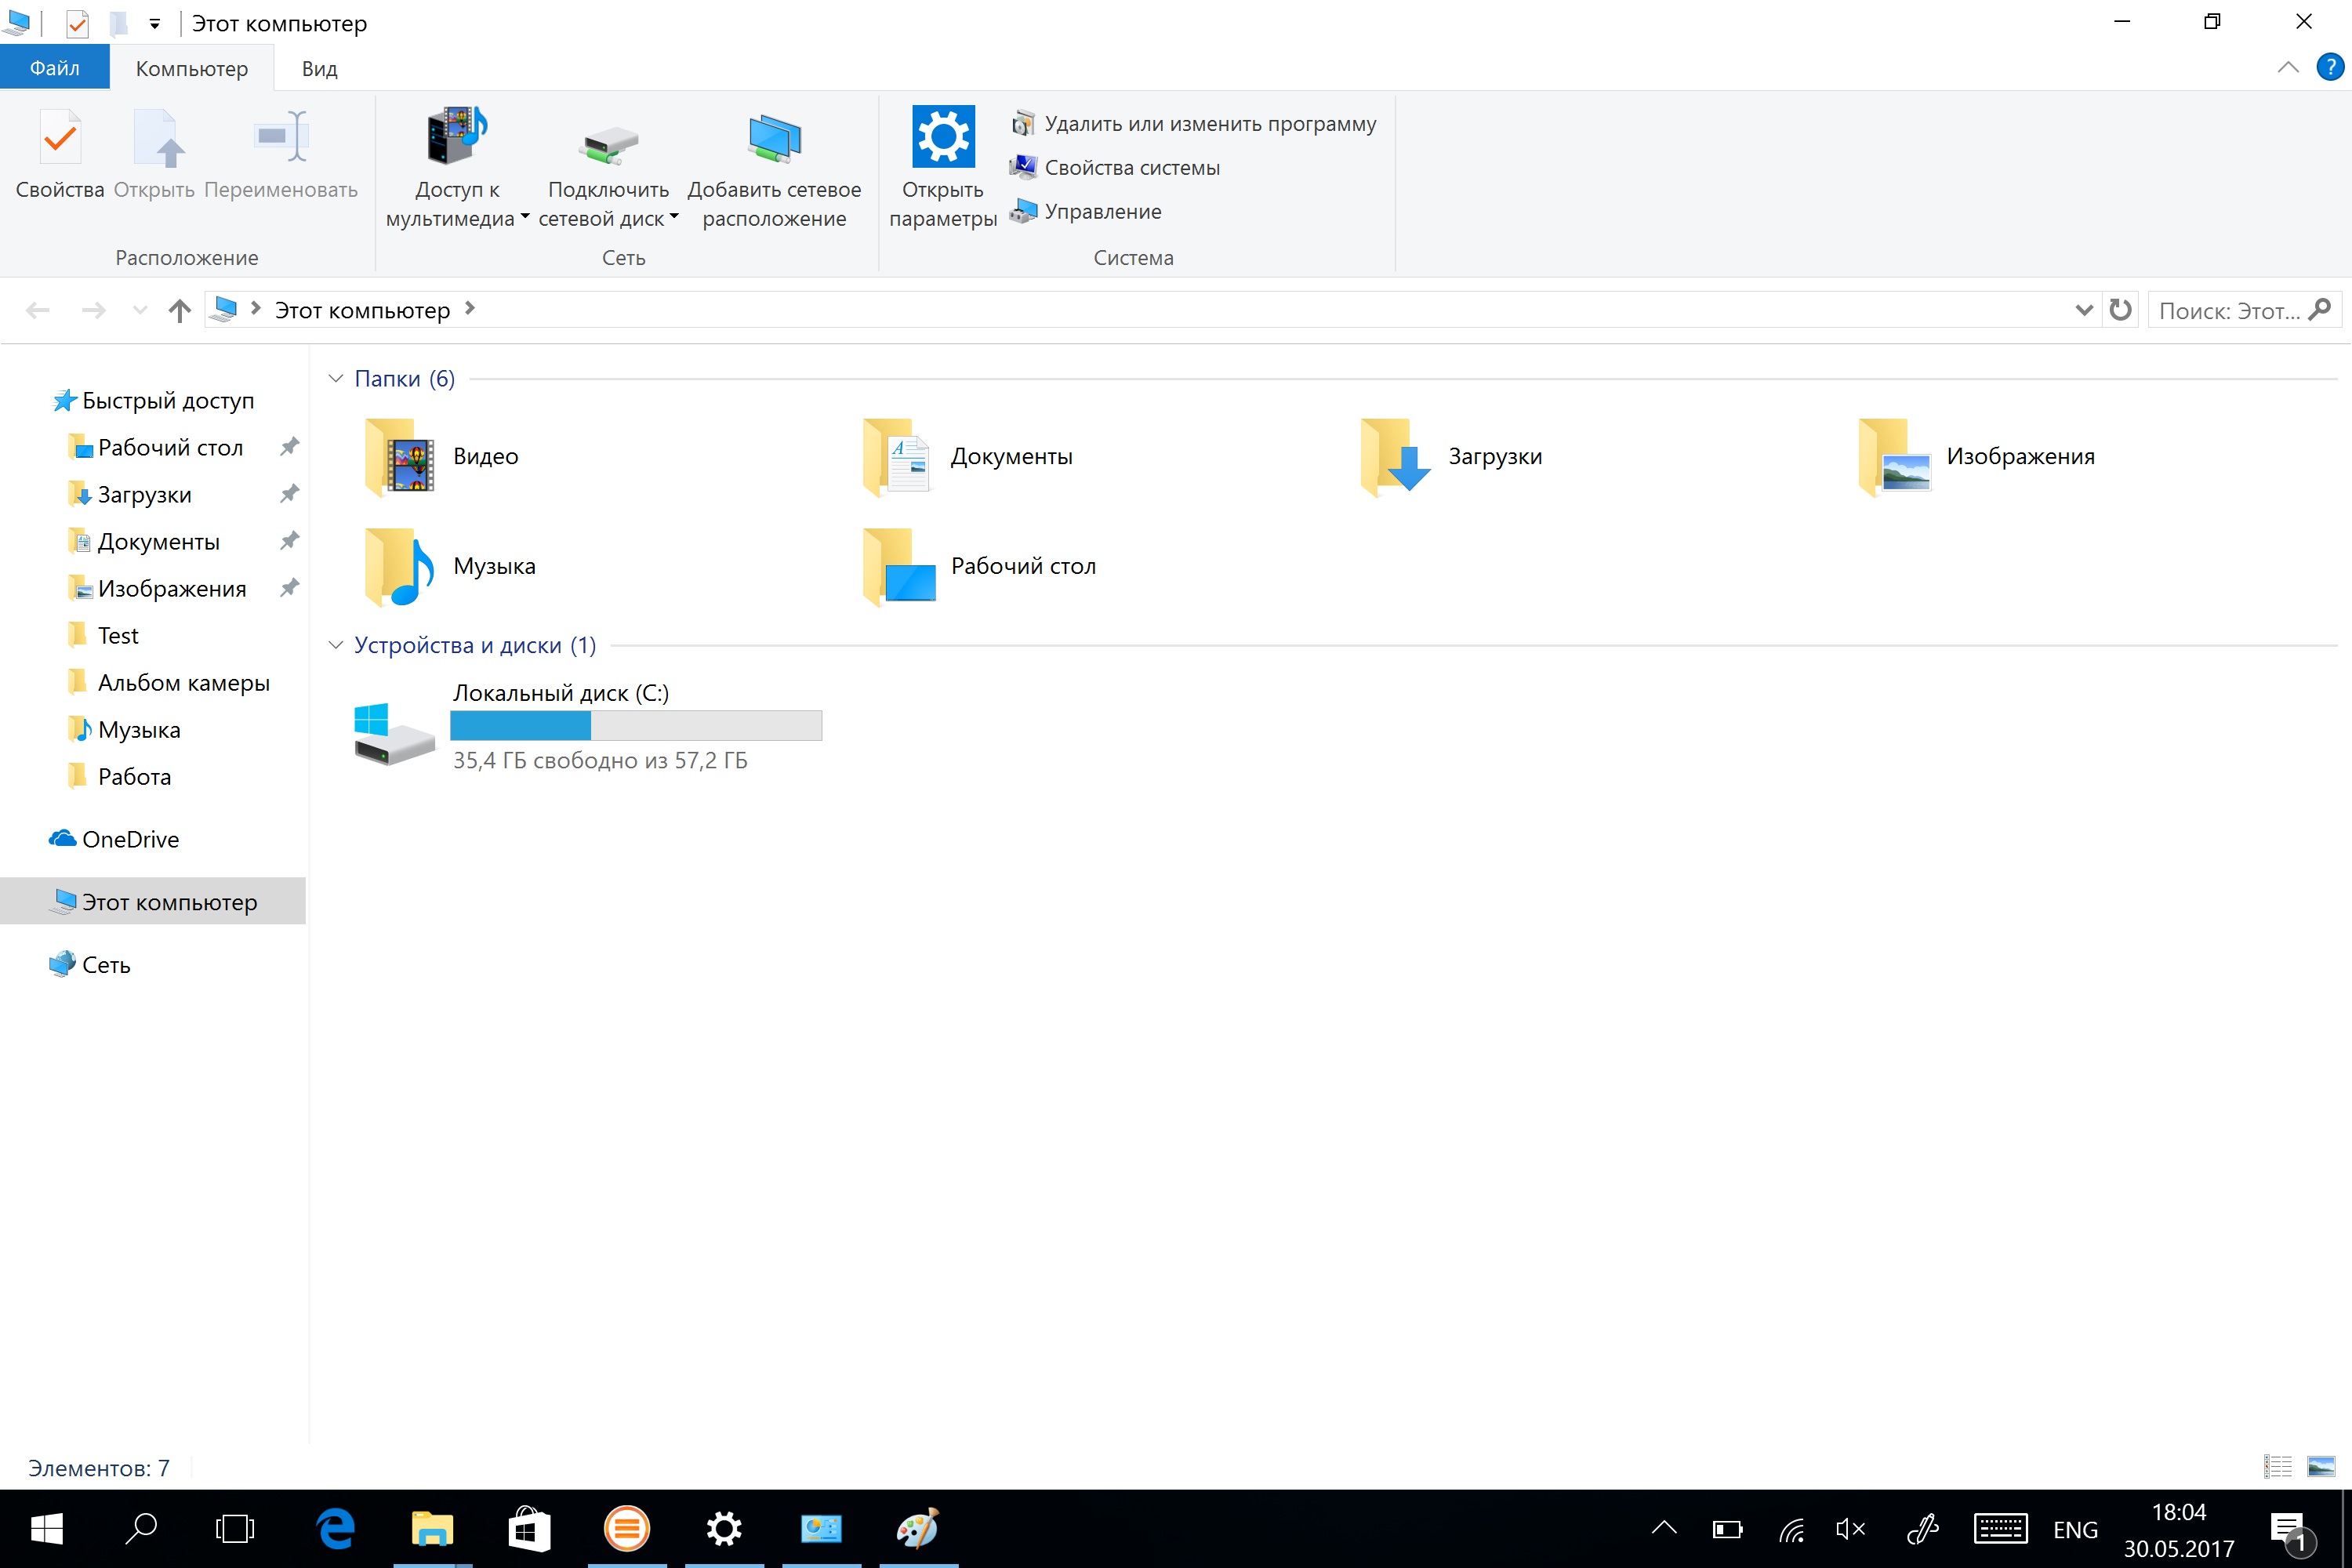Click Удалить или изменить программу
The height and width of the screenshot is (1568, 2352).
1193,124
